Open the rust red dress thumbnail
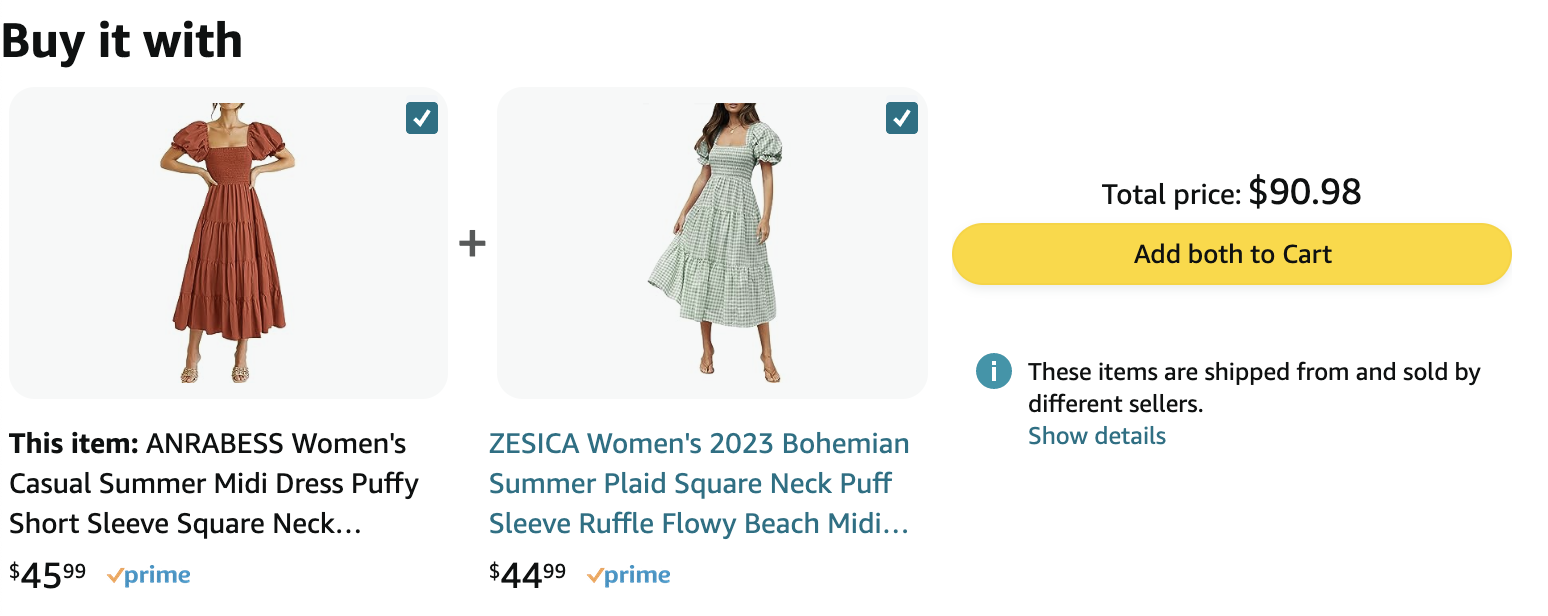This screenshot has height=616, width=1548. click(228, 243)
